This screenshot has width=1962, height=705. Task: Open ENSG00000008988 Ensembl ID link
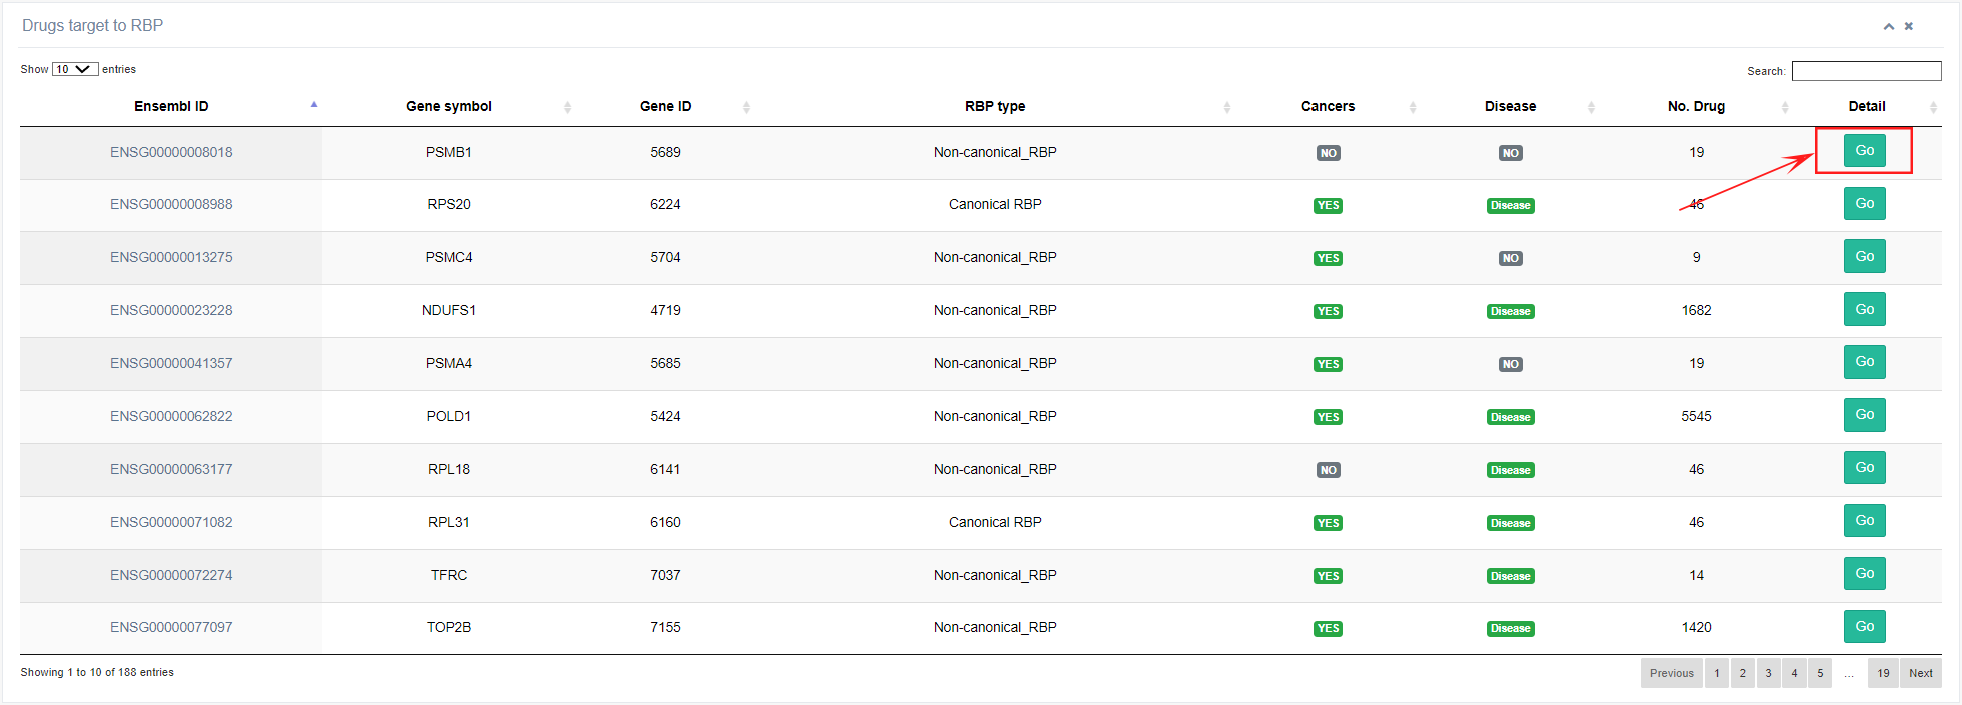coord(171,204)
